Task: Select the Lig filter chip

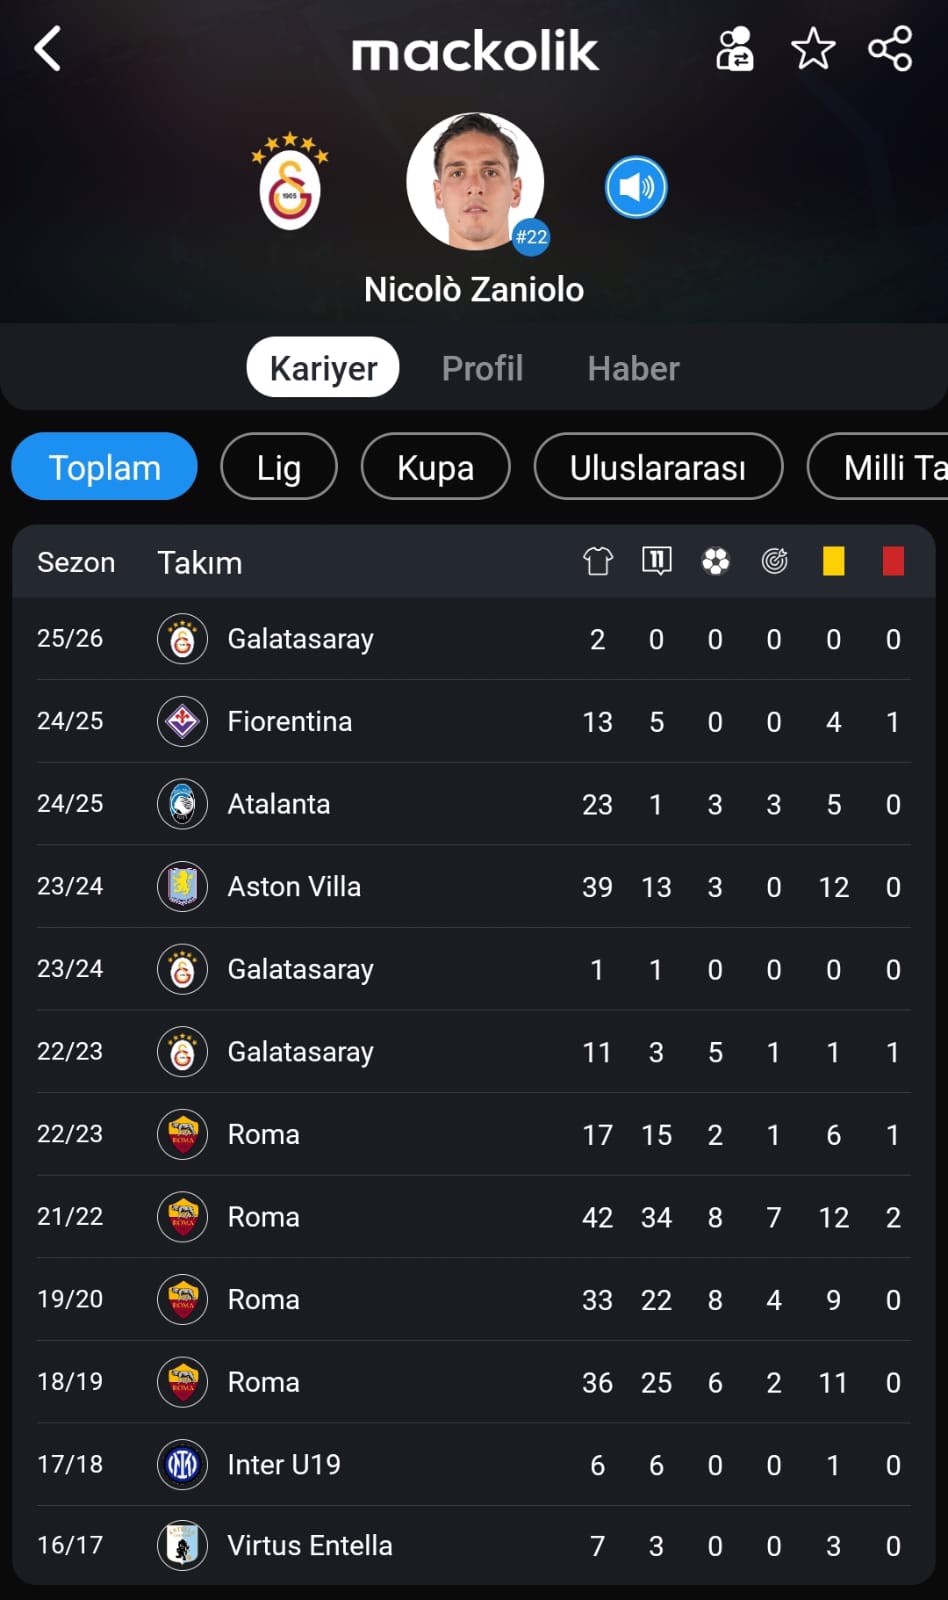Action: (279, 467)
